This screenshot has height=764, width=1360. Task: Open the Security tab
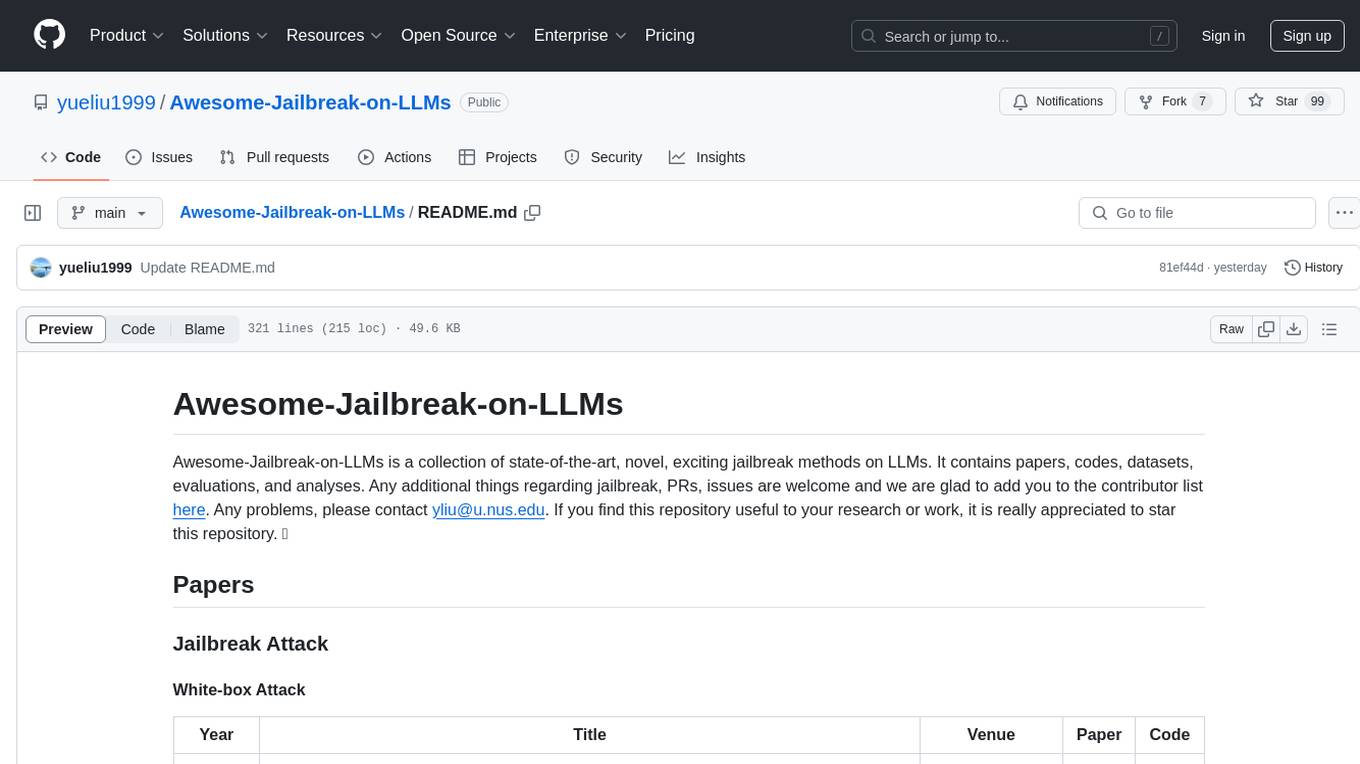point(603,157)
